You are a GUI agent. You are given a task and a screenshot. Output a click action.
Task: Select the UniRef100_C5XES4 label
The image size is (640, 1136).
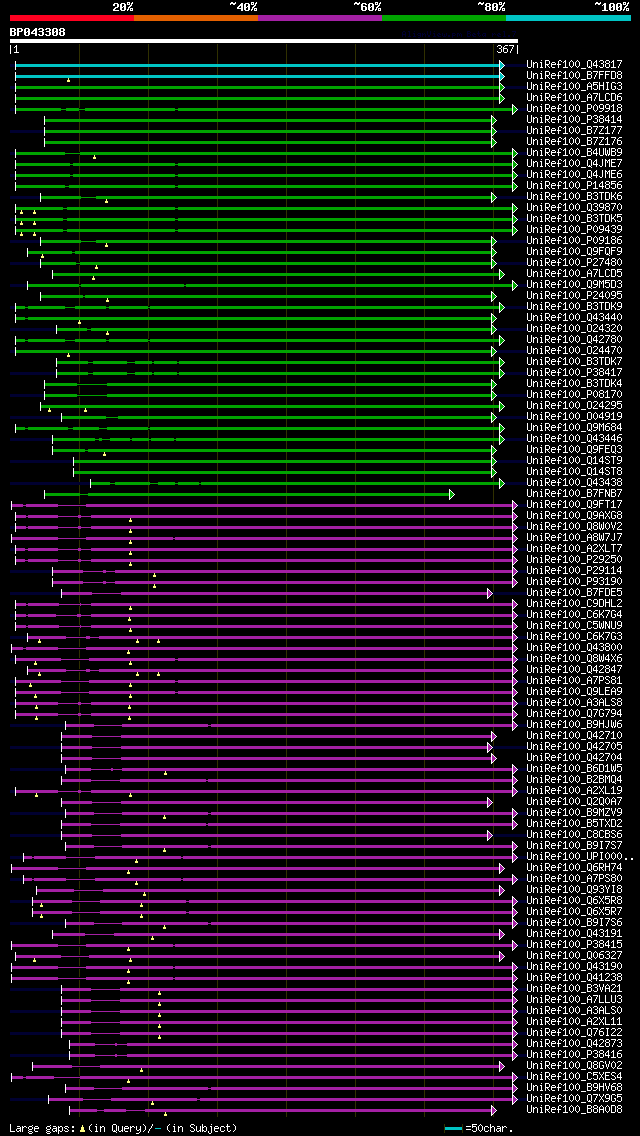tap(574, 1077)
